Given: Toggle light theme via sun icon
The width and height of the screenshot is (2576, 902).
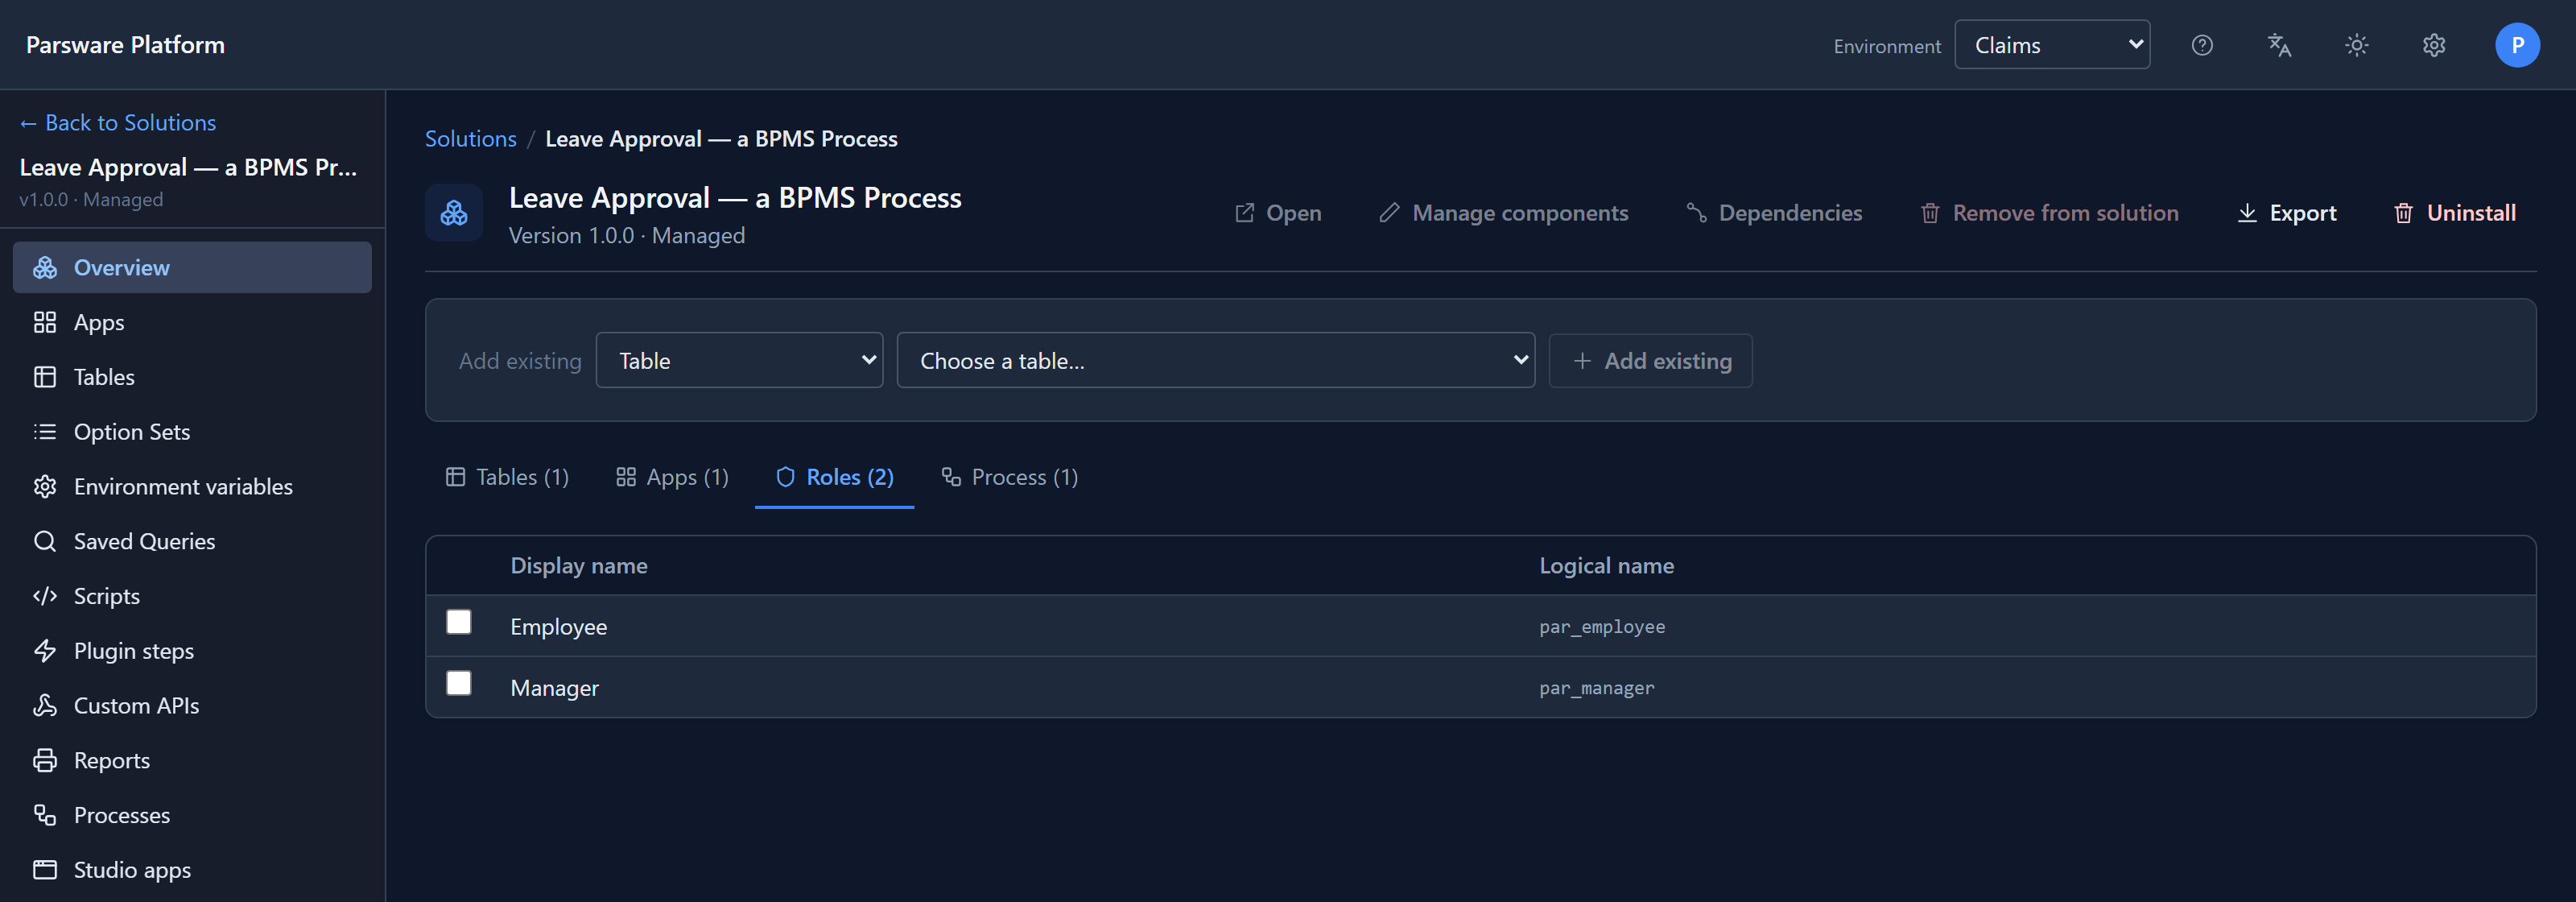Looking at the screenshot, I should tap(2357, 45).
